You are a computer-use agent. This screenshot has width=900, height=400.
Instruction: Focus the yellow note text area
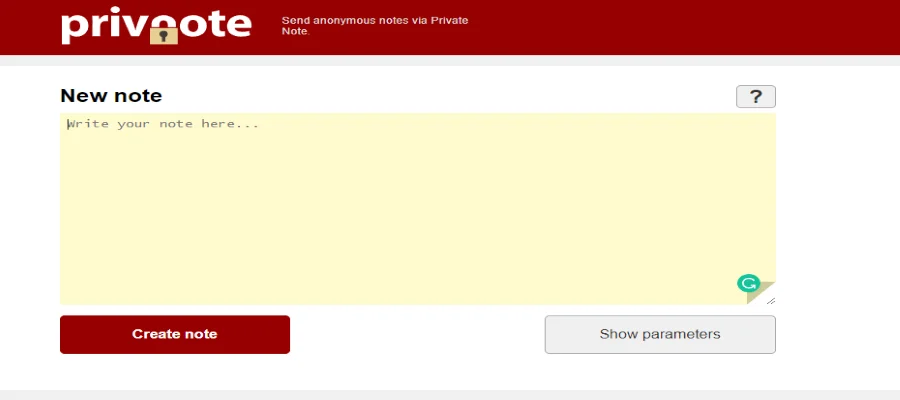[418, 208]
